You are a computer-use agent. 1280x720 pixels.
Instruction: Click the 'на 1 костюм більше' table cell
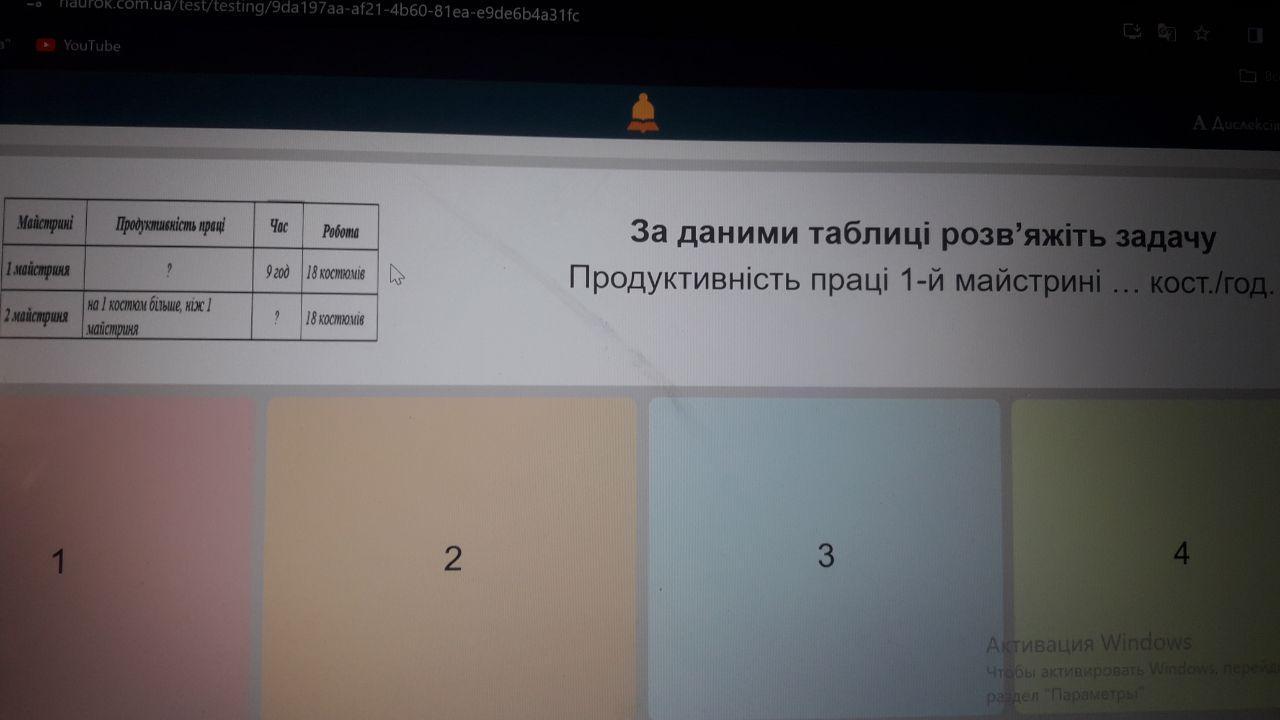[x=167, y=317]
